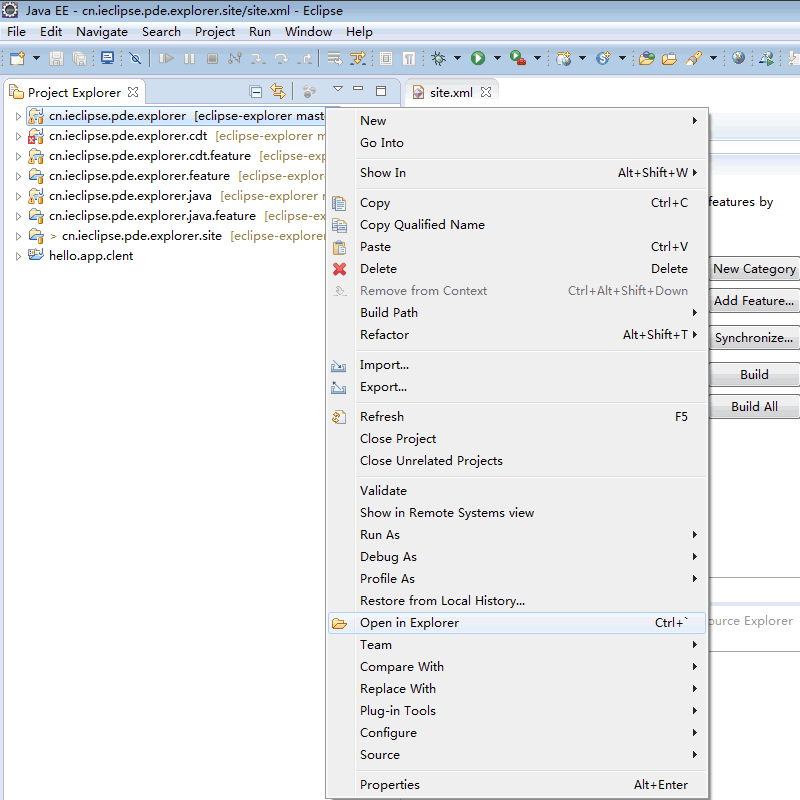Viewport: 800px width, 800px height.
Task: Choose Export from the context menu
Action: coord(517,387)
